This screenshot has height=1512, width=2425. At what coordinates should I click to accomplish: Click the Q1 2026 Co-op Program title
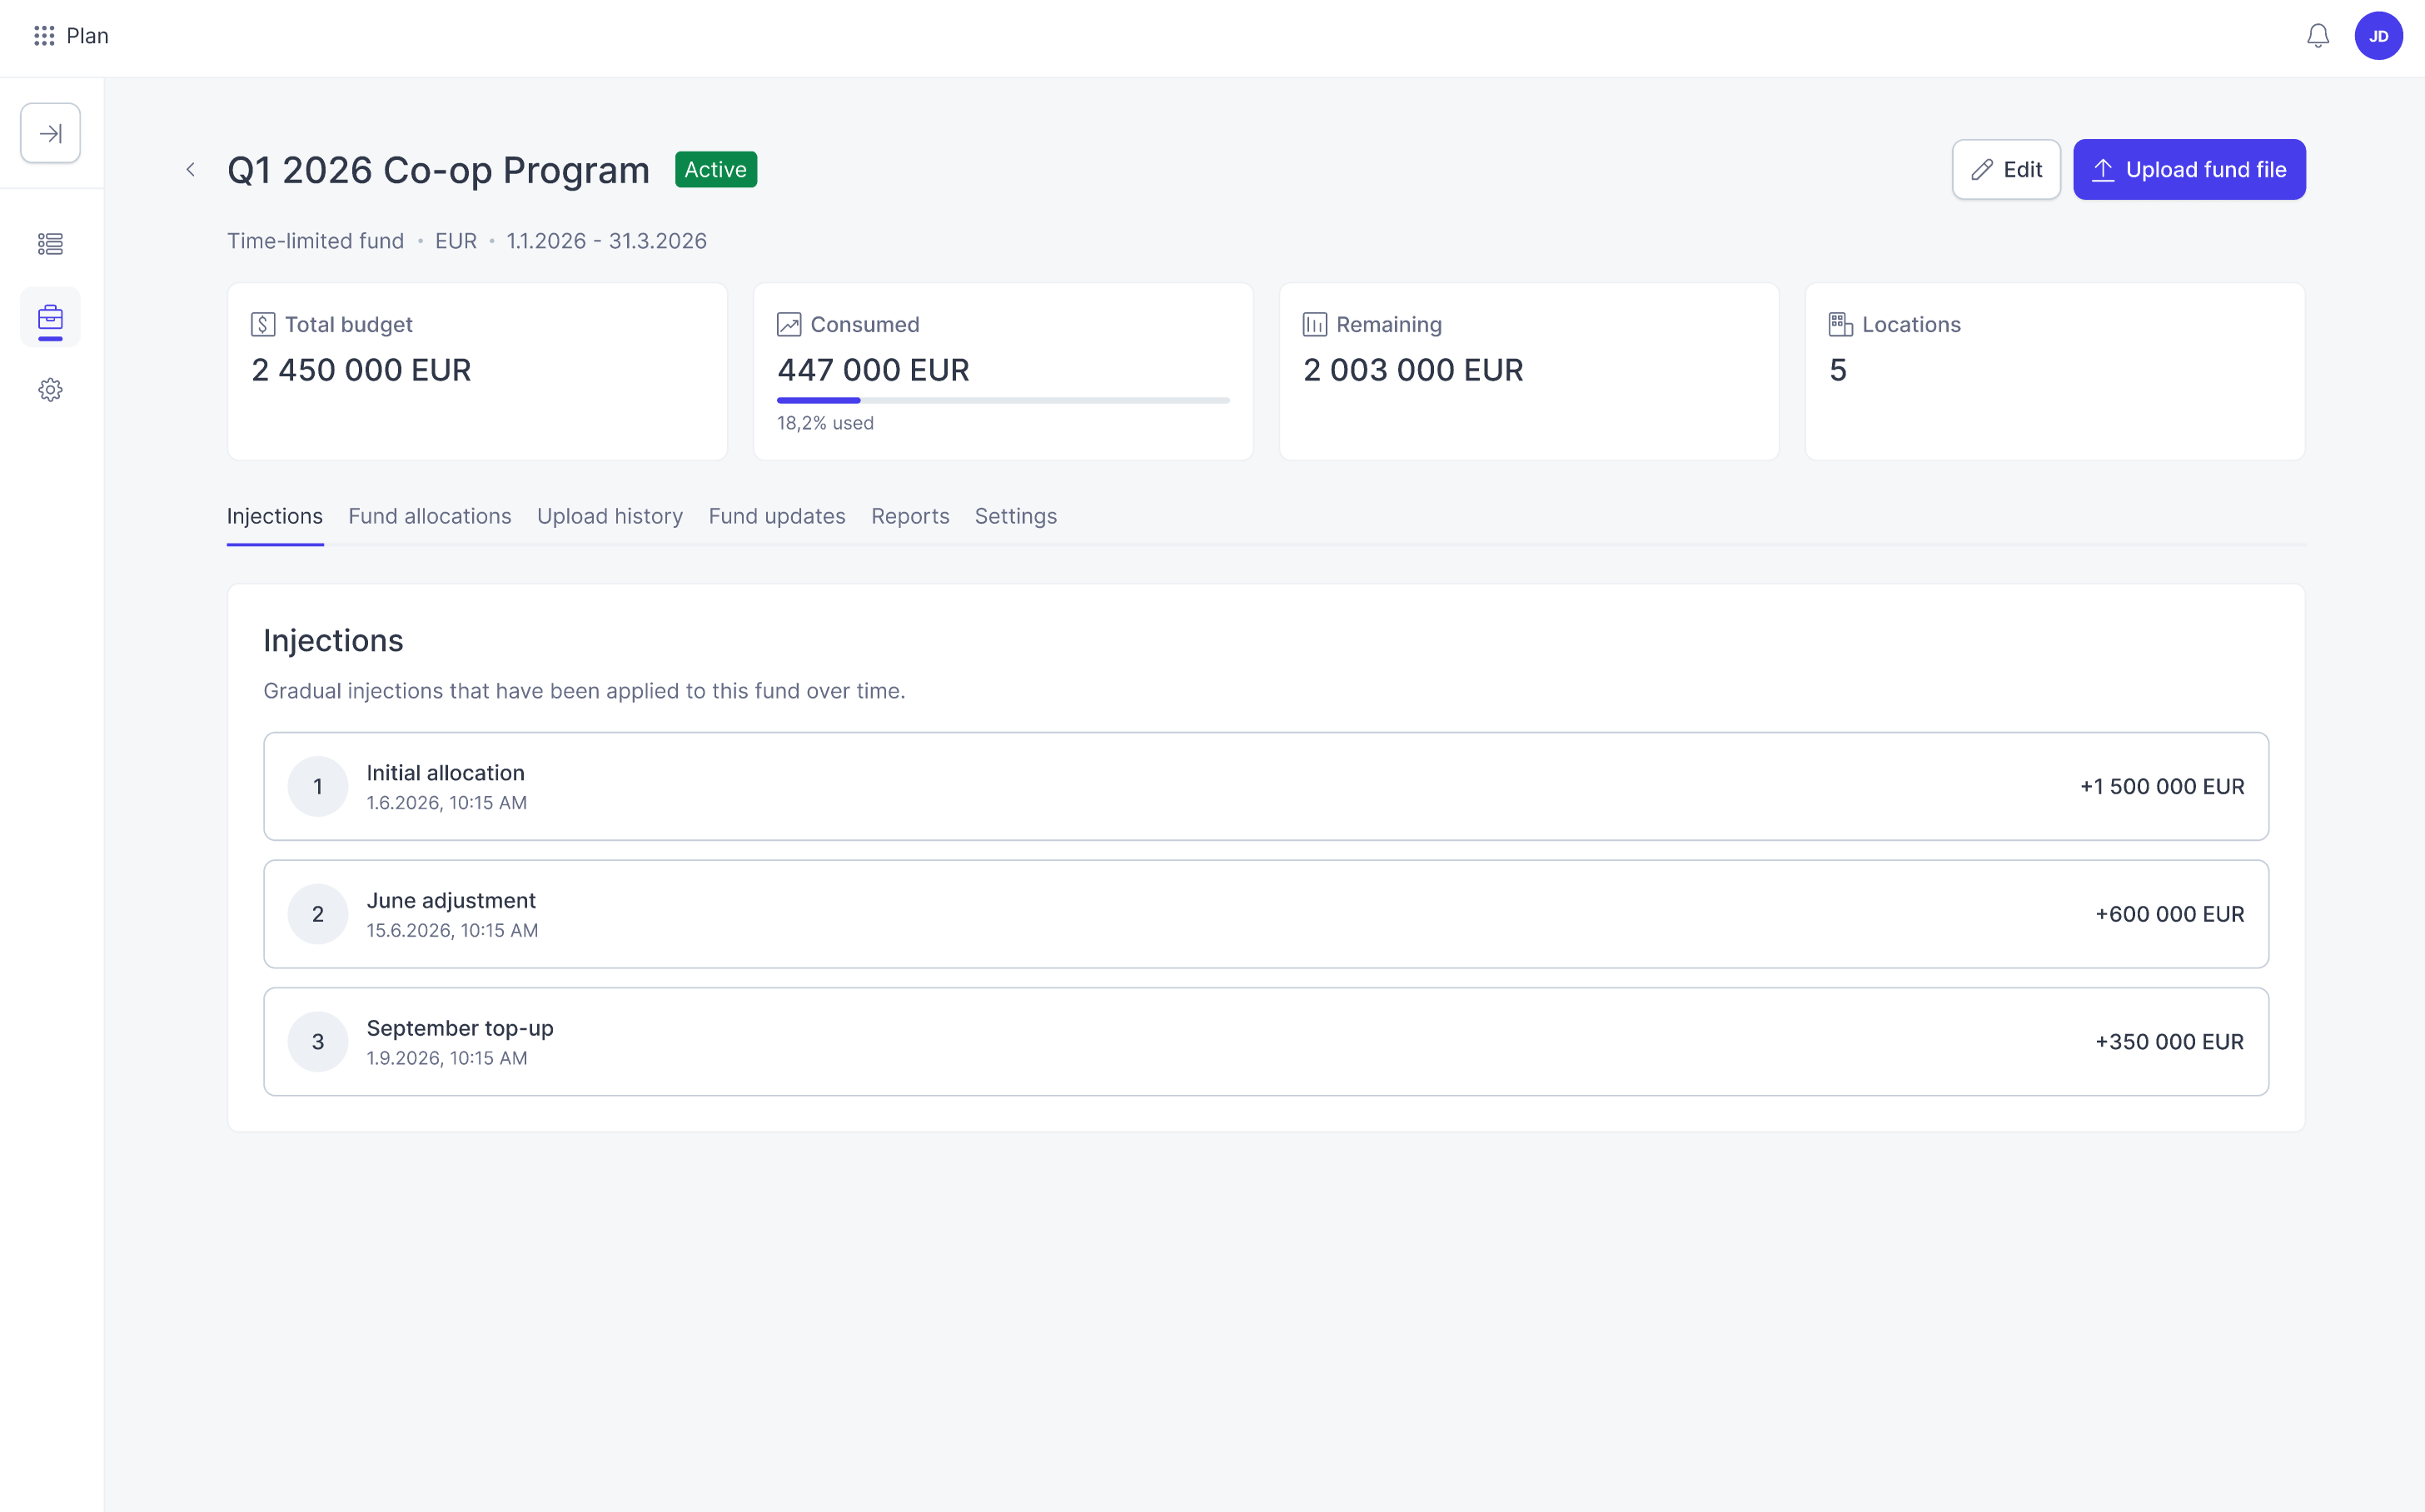pos(438,170)
